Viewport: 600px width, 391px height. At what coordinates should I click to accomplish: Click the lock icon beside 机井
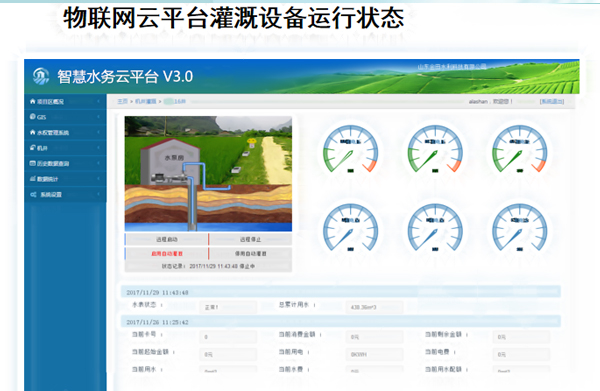(33, 148)
